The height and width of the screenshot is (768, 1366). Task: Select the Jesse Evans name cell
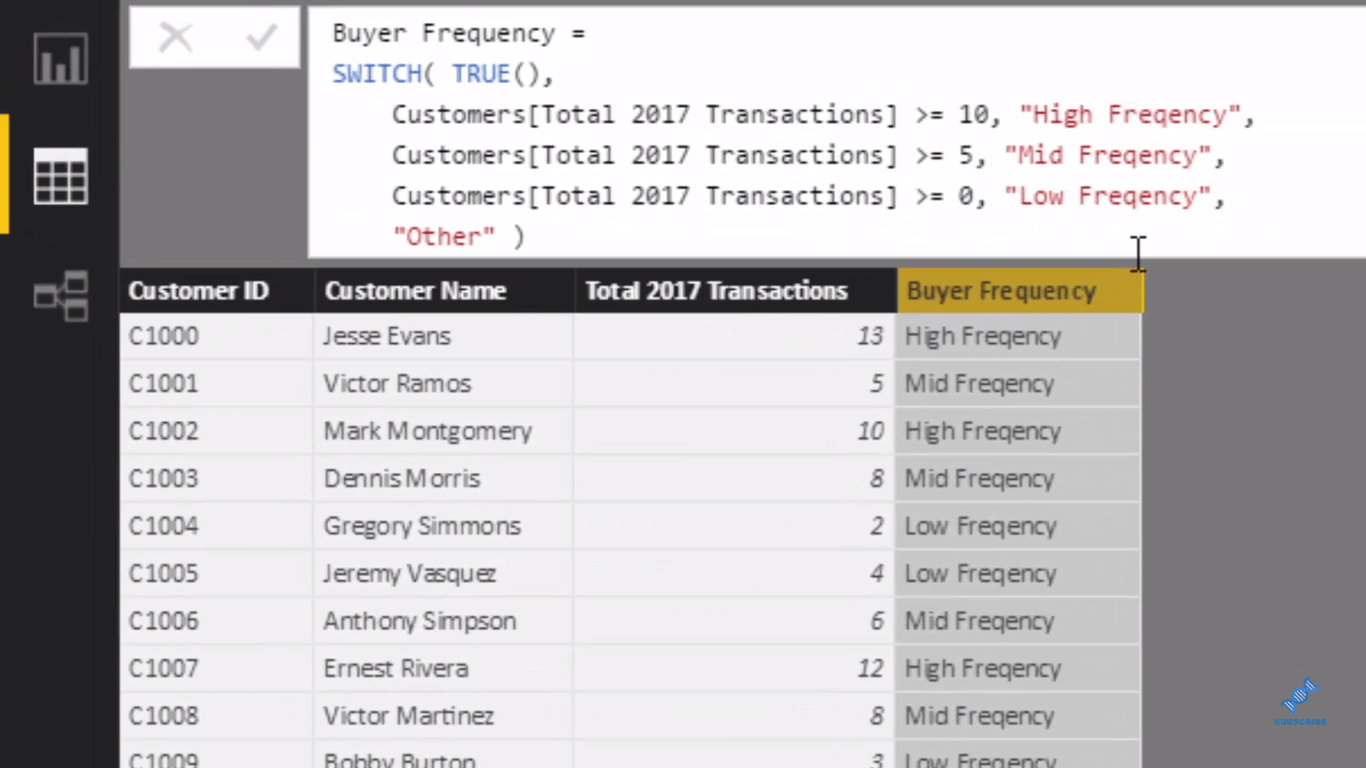[444, 336]
